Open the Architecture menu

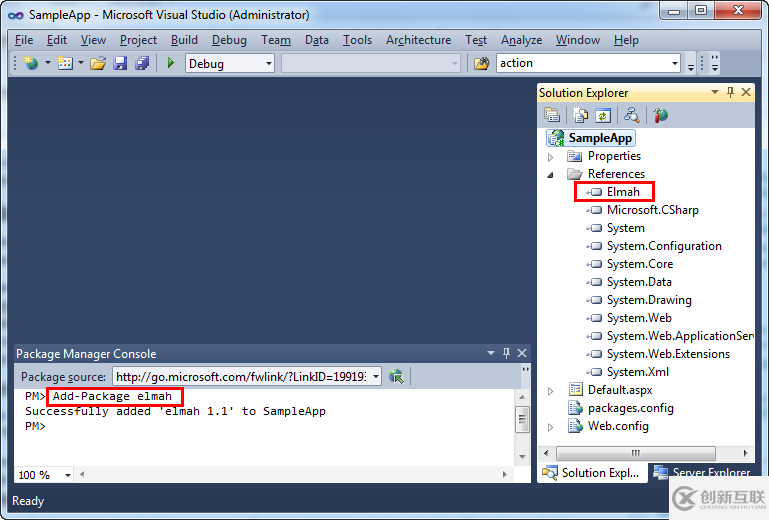pos(418,40)
